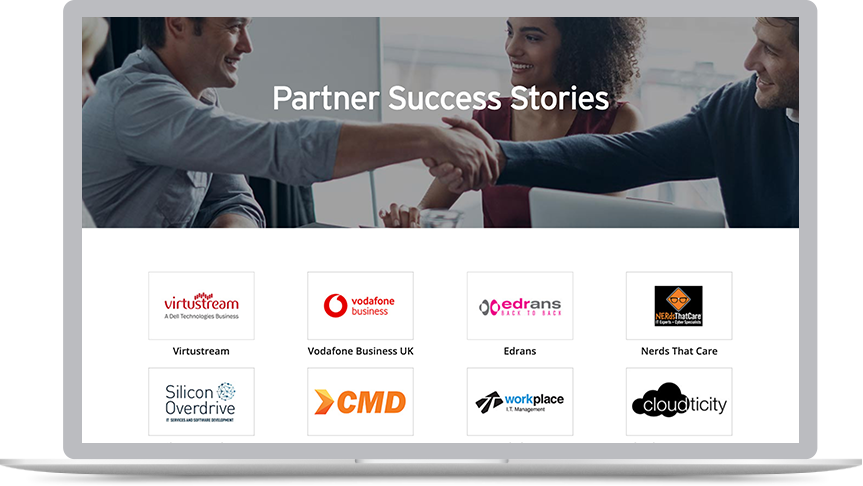Open the Nerds That Care logo tile
The width and height of the screenshot is (863, 486).
(x=679, y=305)
